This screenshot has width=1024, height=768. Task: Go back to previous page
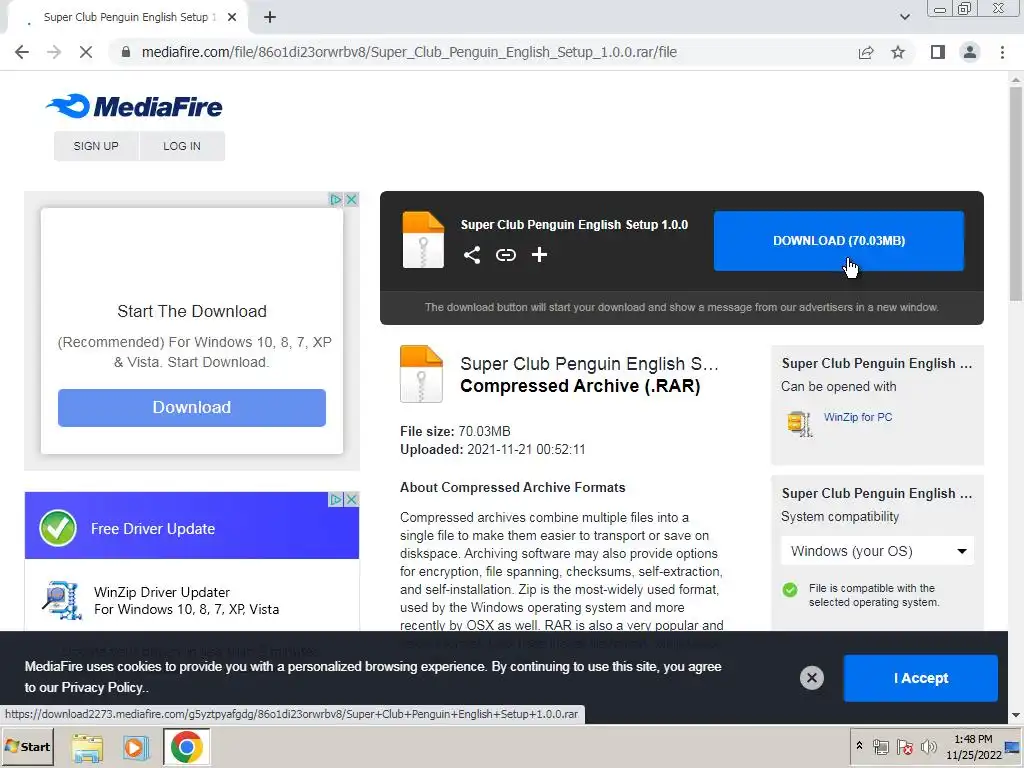22,52
